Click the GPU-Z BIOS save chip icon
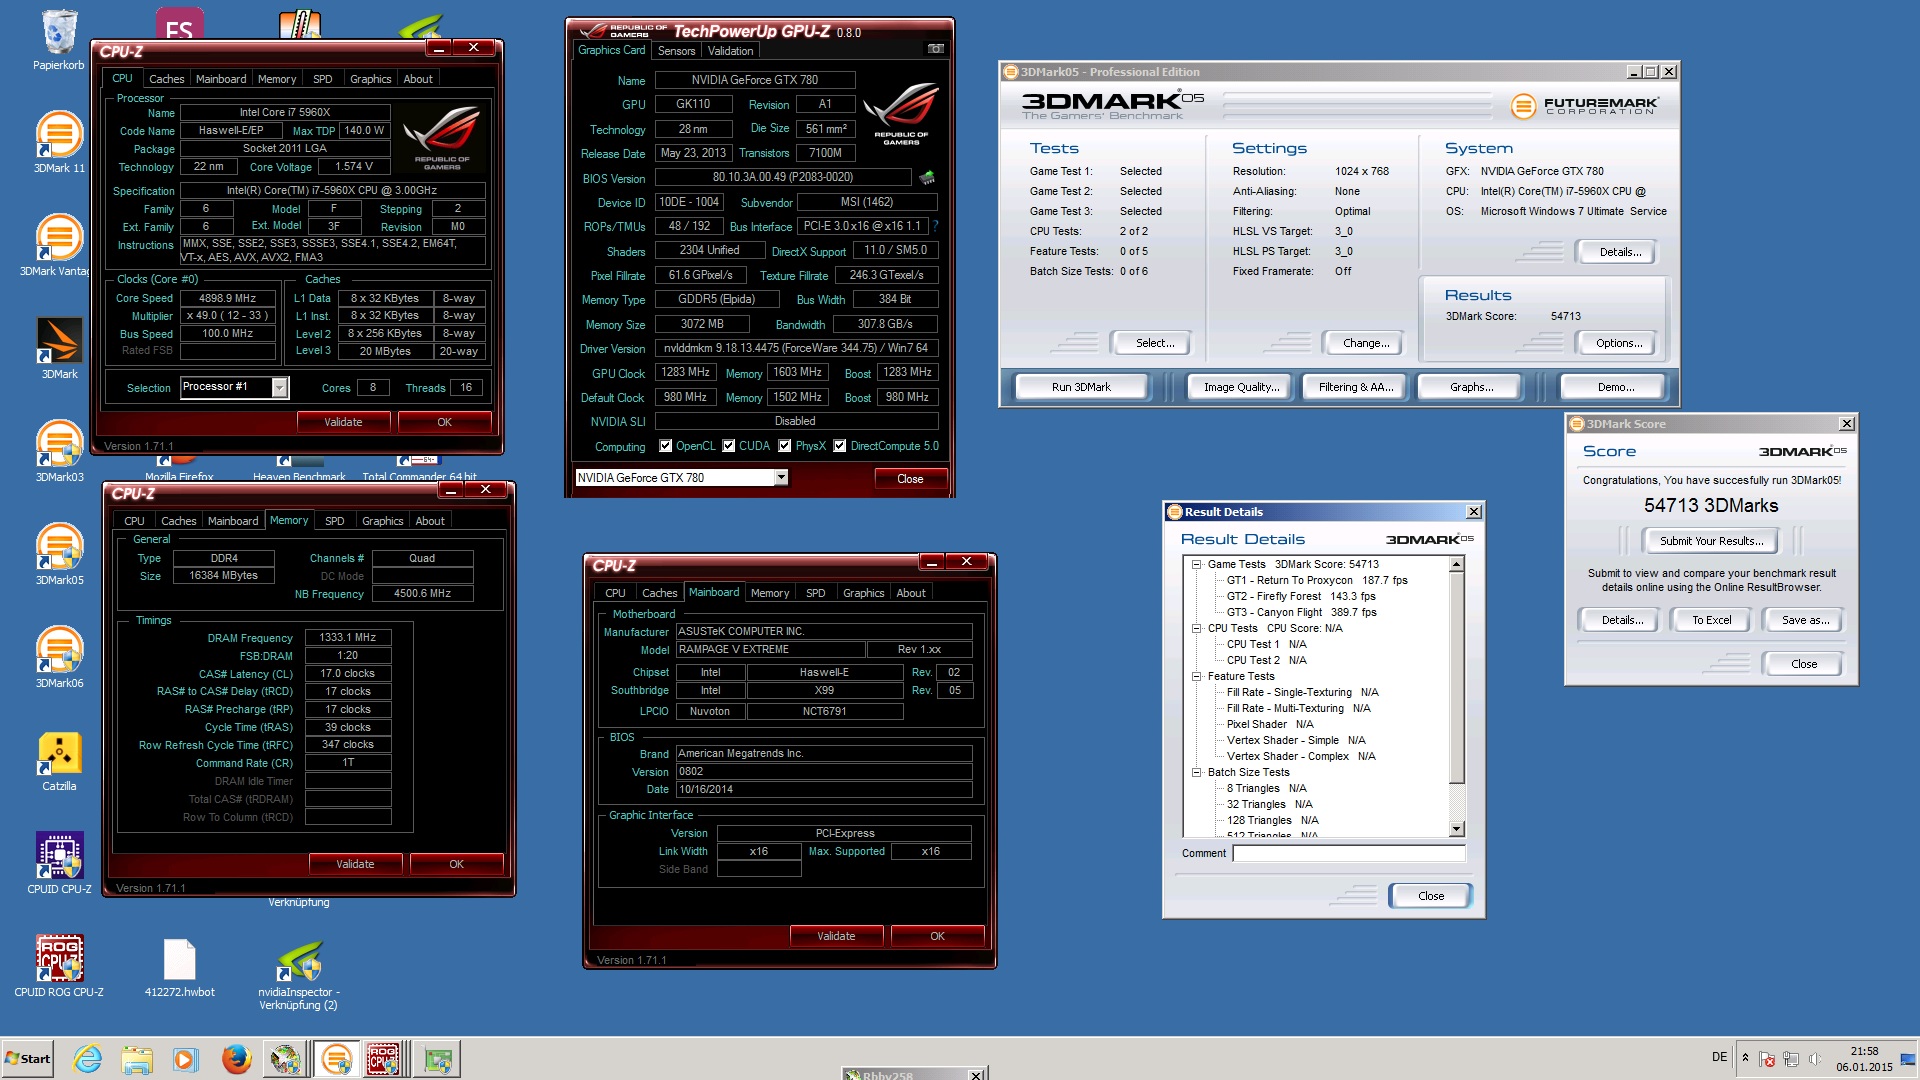Screen dimensions: 1920x1080 pos(927,178)
